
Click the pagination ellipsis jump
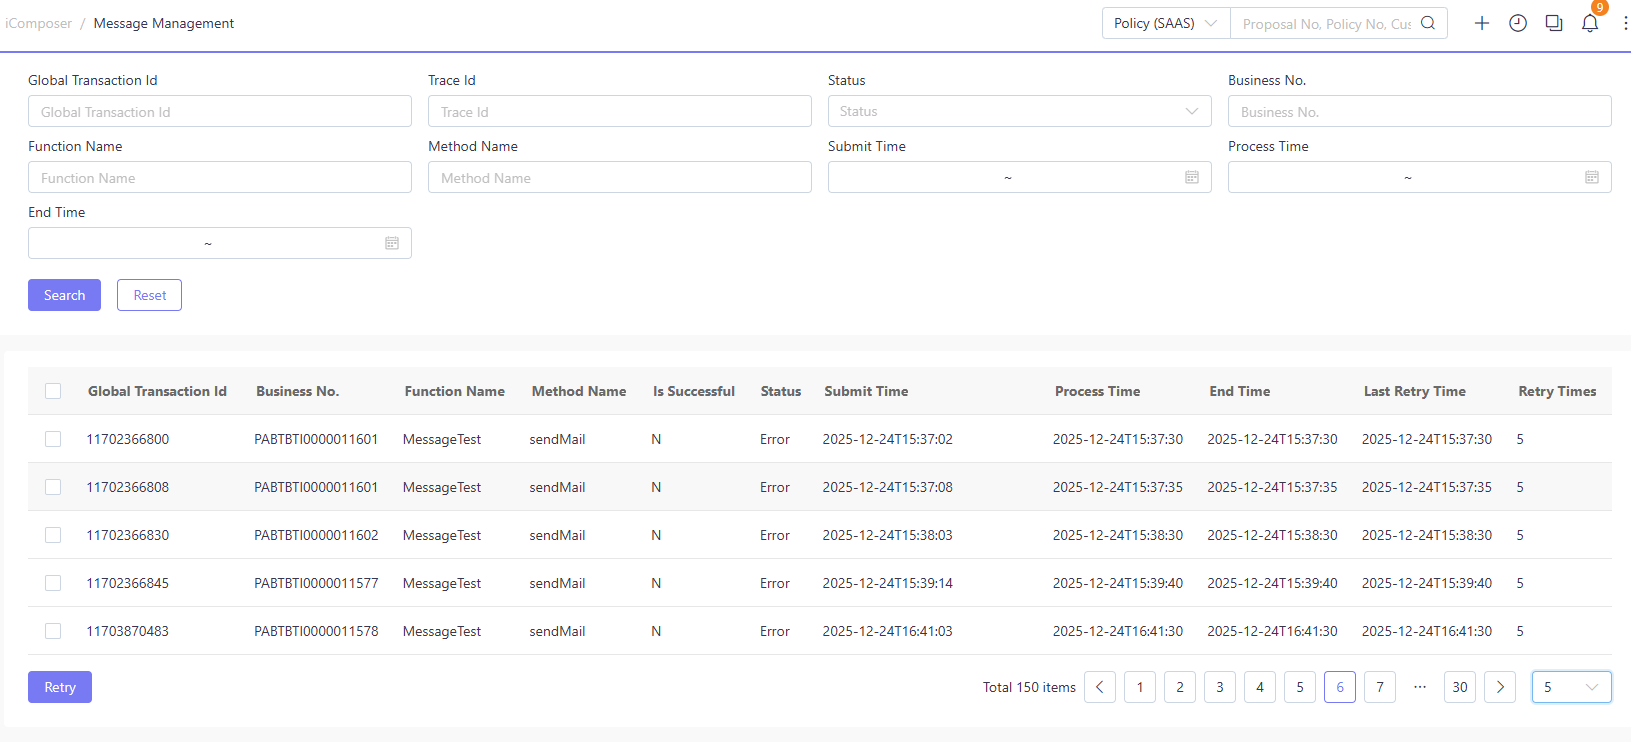tap(1420, 687)
